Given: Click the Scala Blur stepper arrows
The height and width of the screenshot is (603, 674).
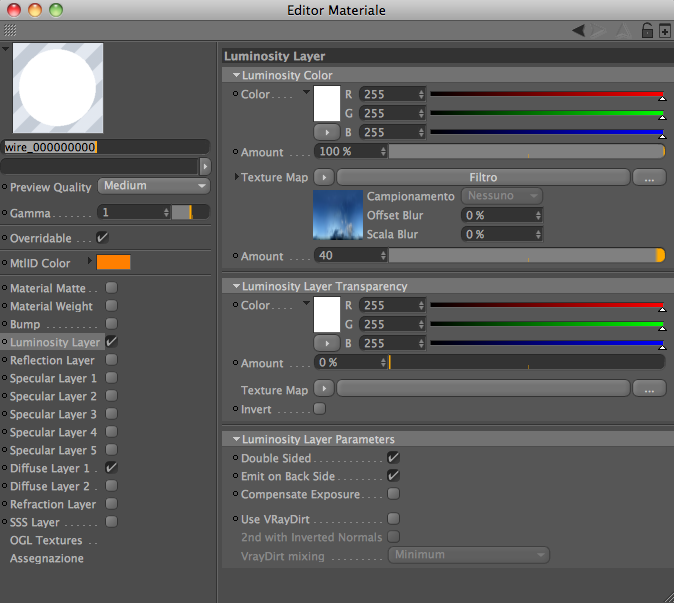Looking at the screenshot, I should tap(538, 234).
